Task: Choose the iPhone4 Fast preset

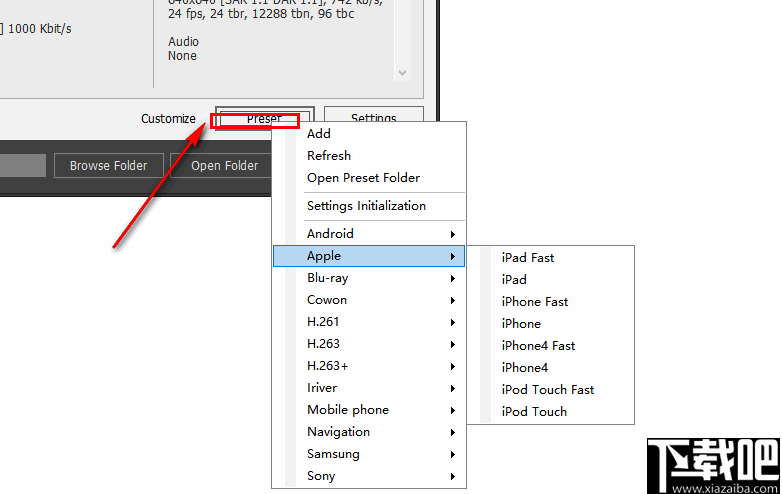Action: (x=551, y=345)
